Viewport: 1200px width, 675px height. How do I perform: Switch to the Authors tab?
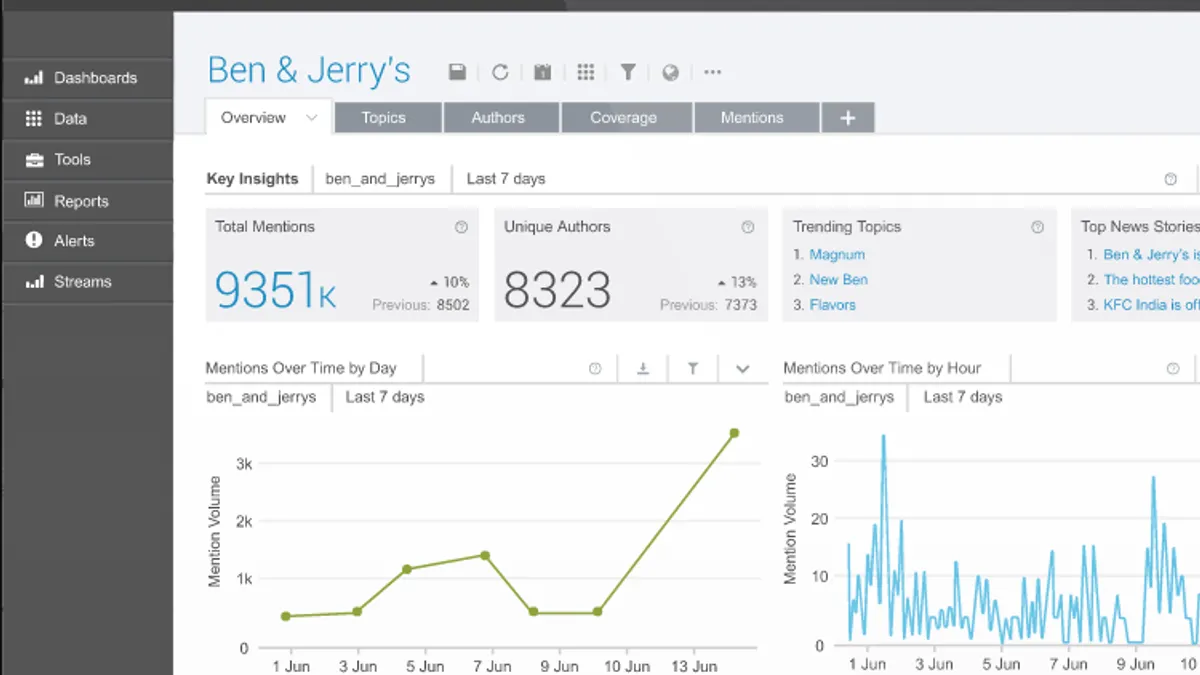501,118
